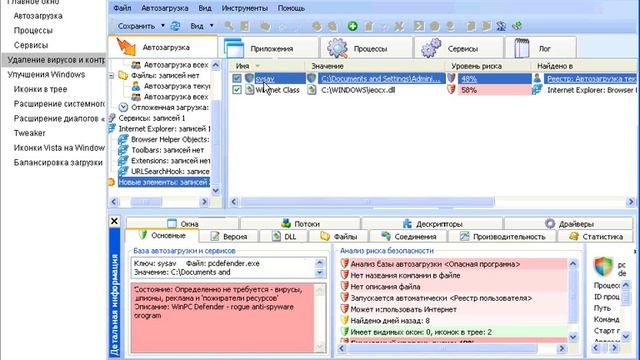
Task: Click the Драйверы tab gear icon
Action: tap(550, 223)
